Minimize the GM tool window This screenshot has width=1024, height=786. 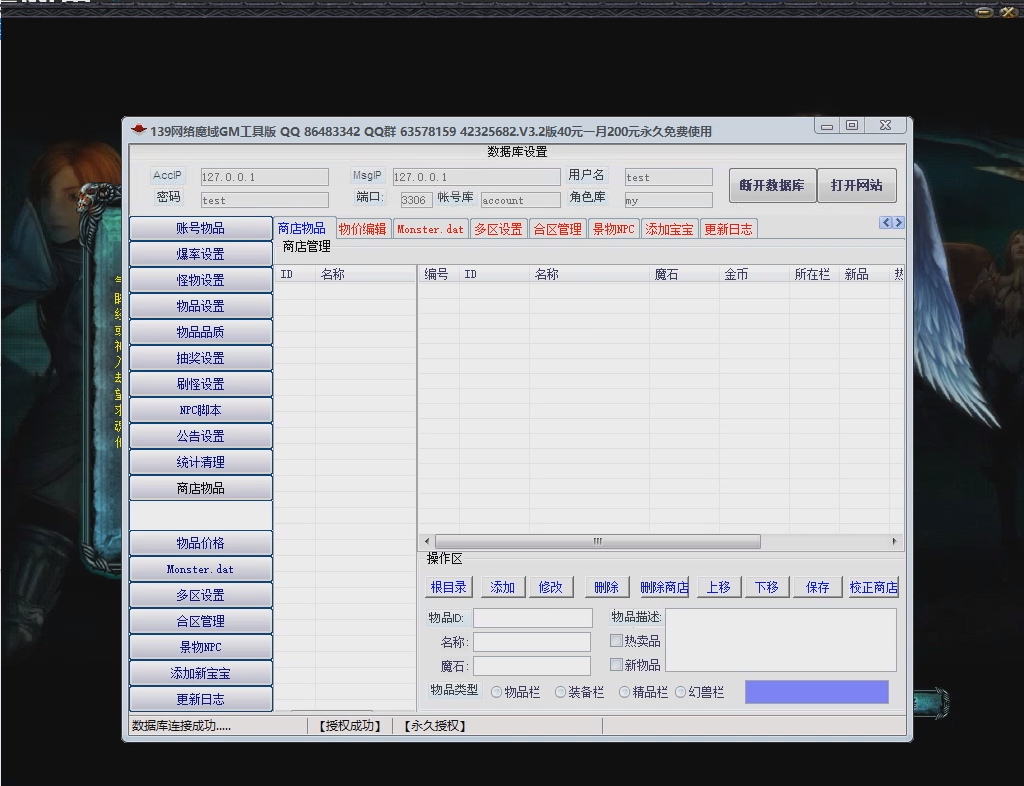[826, 125]
